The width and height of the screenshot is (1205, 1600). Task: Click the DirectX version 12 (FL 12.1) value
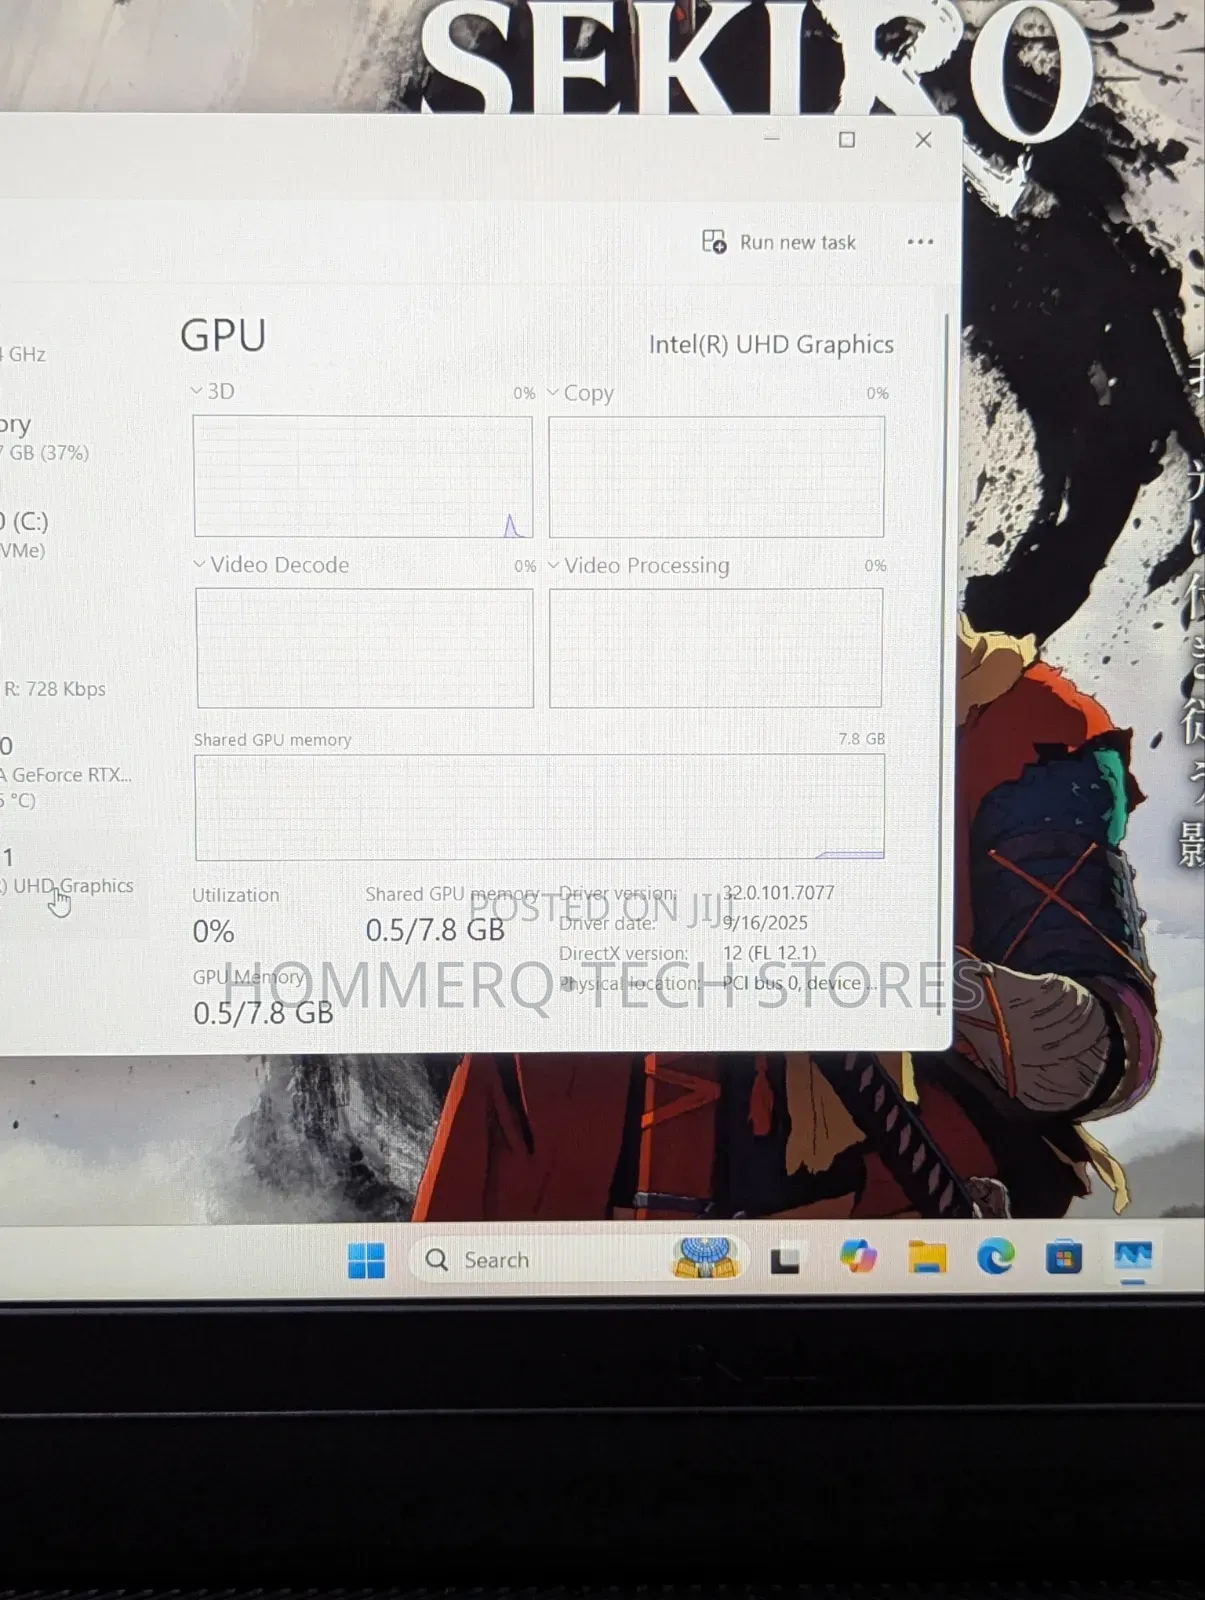(769, 952)
